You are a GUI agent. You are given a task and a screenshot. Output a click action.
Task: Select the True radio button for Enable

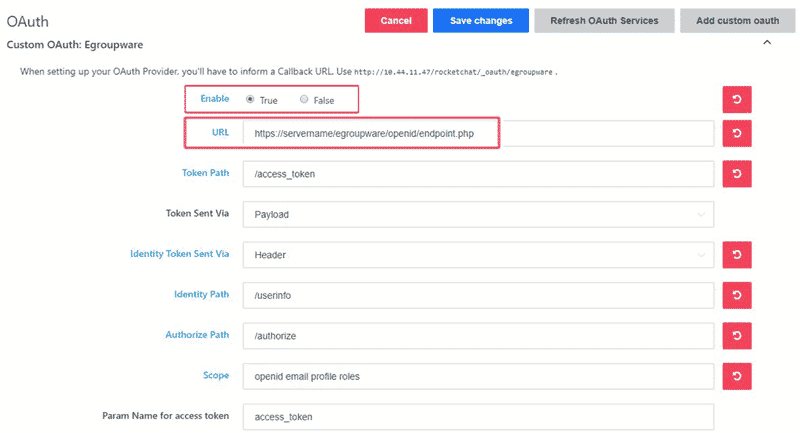pyautogui.click(x=250, y=99)
